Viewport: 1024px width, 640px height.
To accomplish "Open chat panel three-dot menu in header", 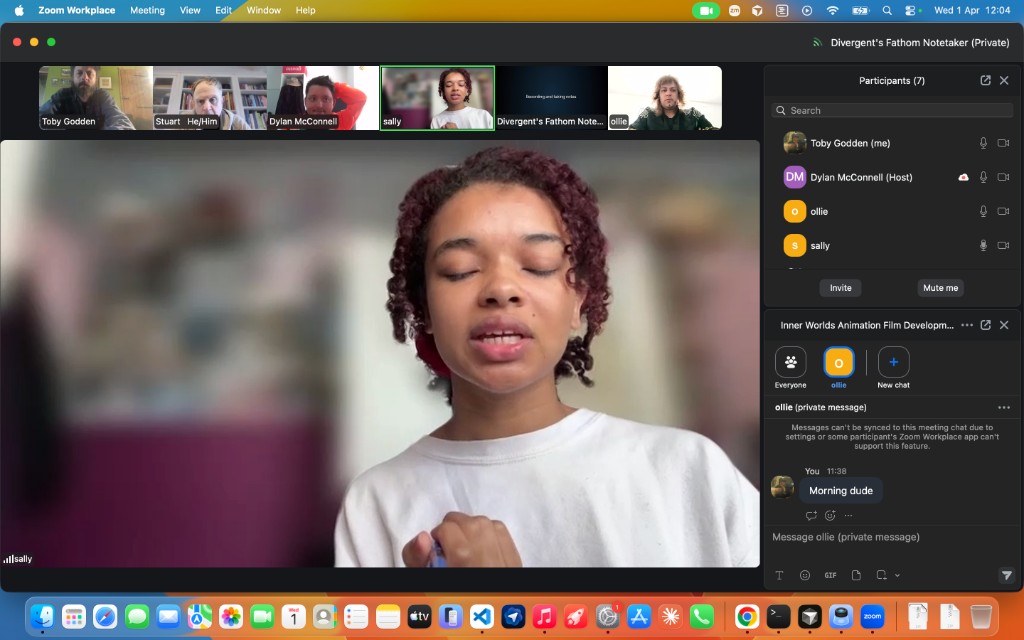I will point(966,325).
